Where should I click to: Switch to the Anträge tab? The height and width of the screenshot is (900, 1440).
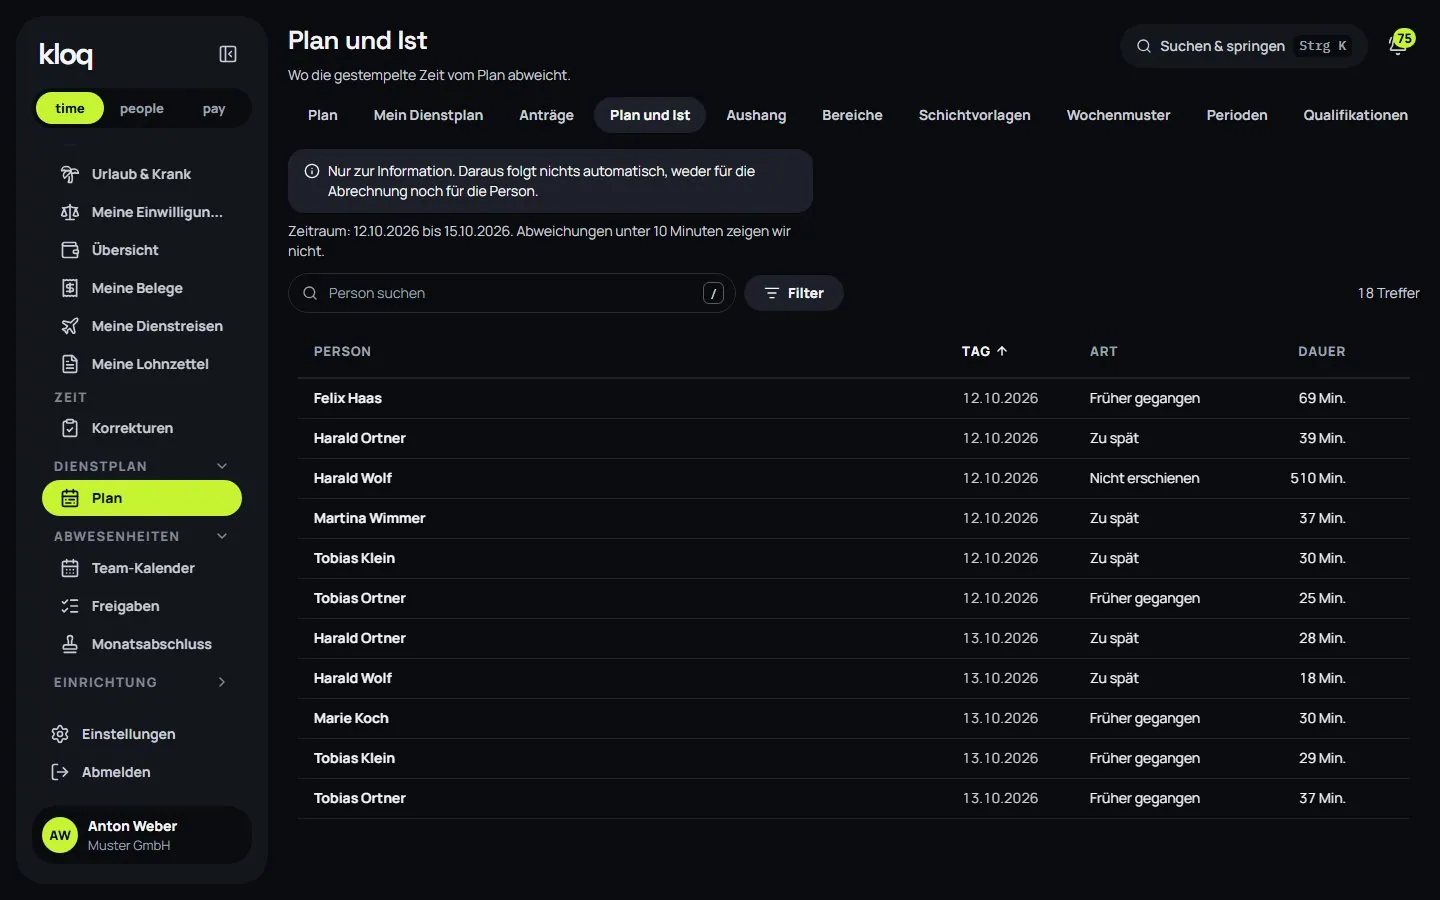click(x=546, y=115)
